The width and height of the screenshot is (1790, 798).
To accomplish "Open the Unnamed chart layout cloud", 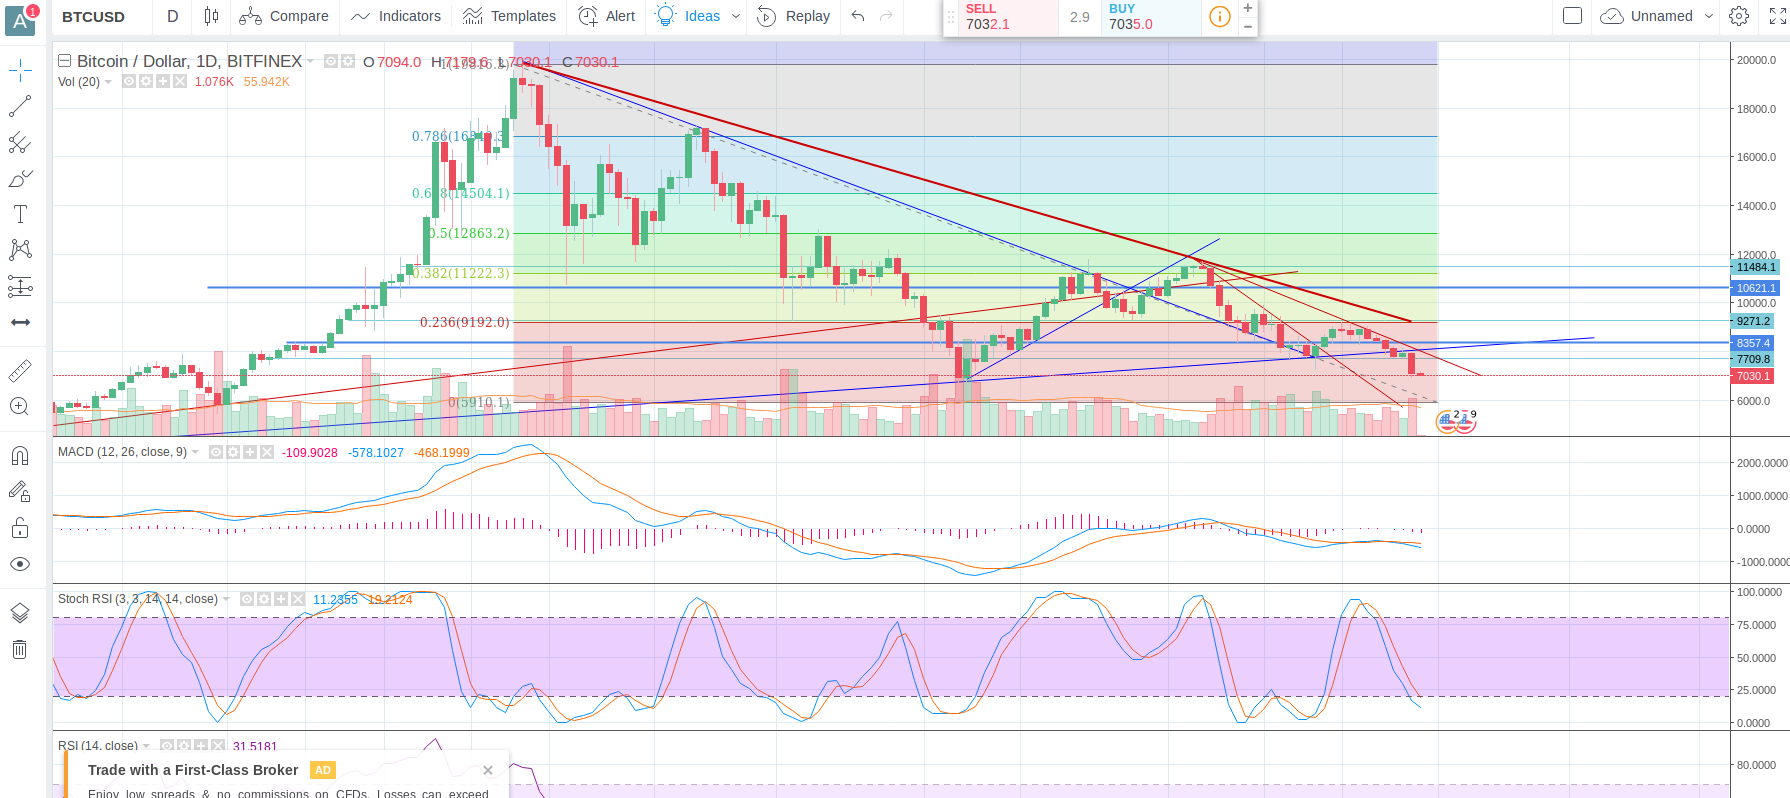I will (1646, 16).
